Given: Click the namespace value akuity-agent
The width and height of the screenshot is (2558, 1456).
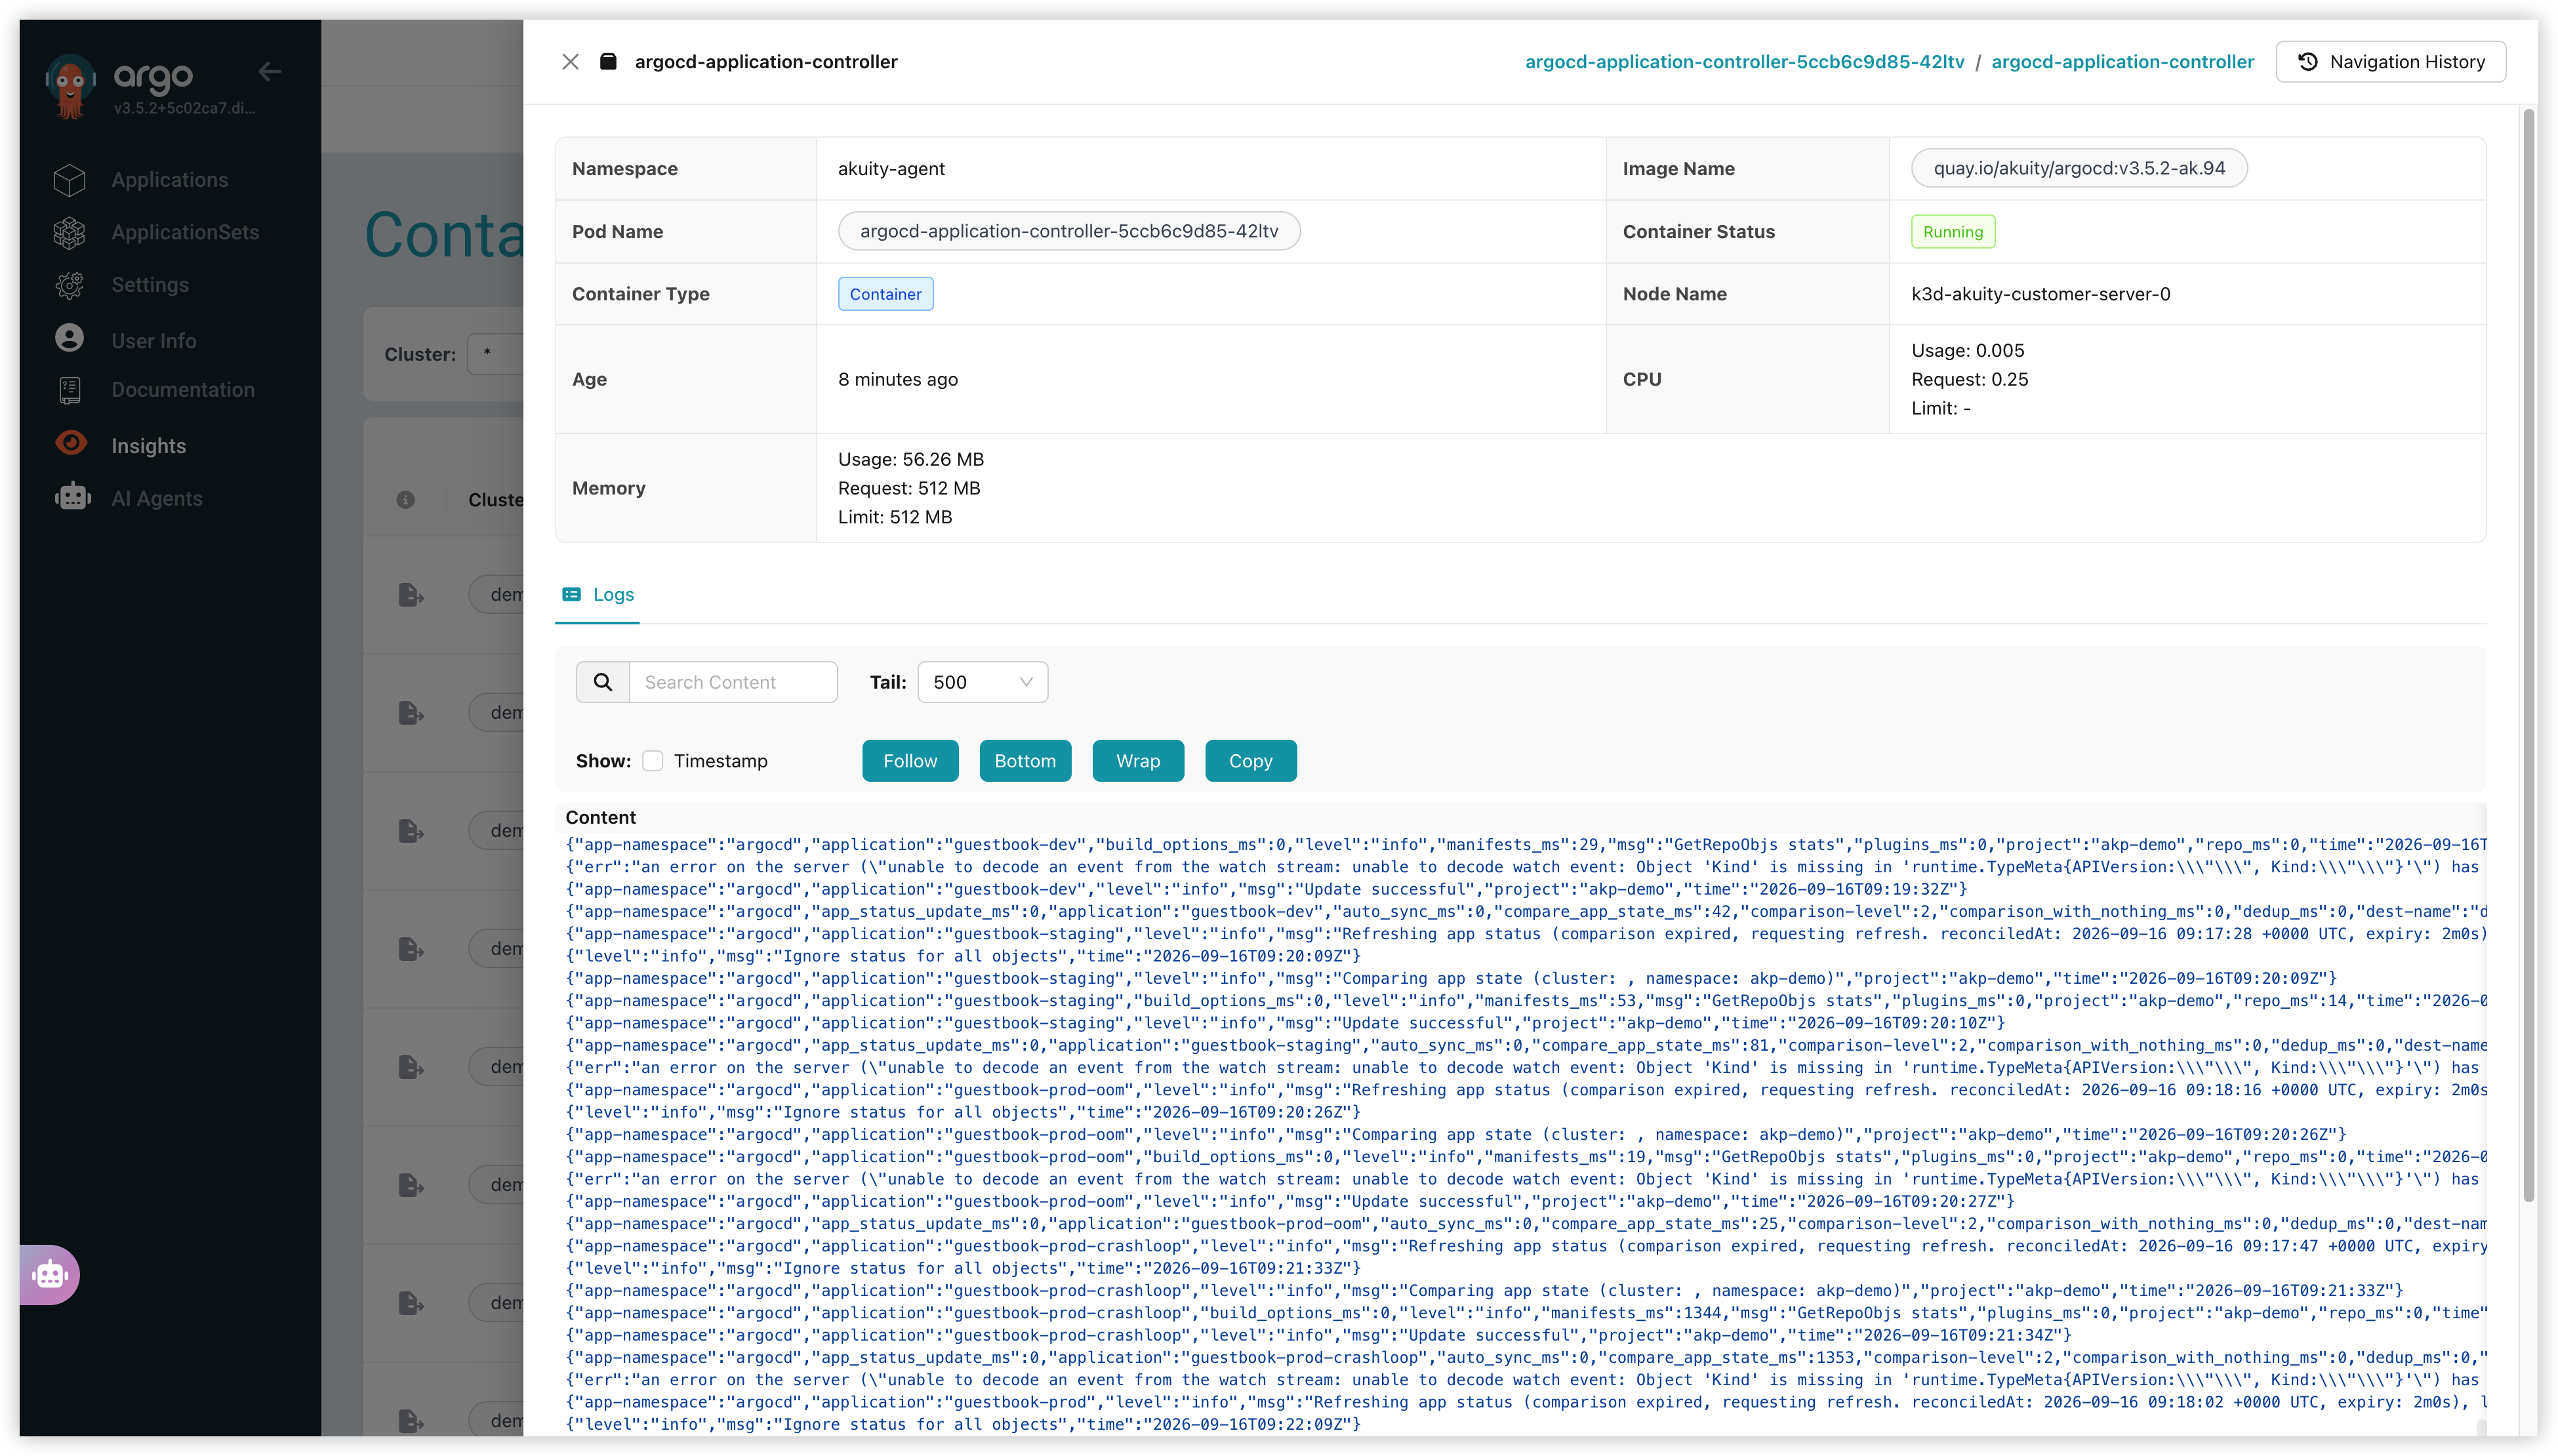Looking at the screenshot, I should coord(891,169).
